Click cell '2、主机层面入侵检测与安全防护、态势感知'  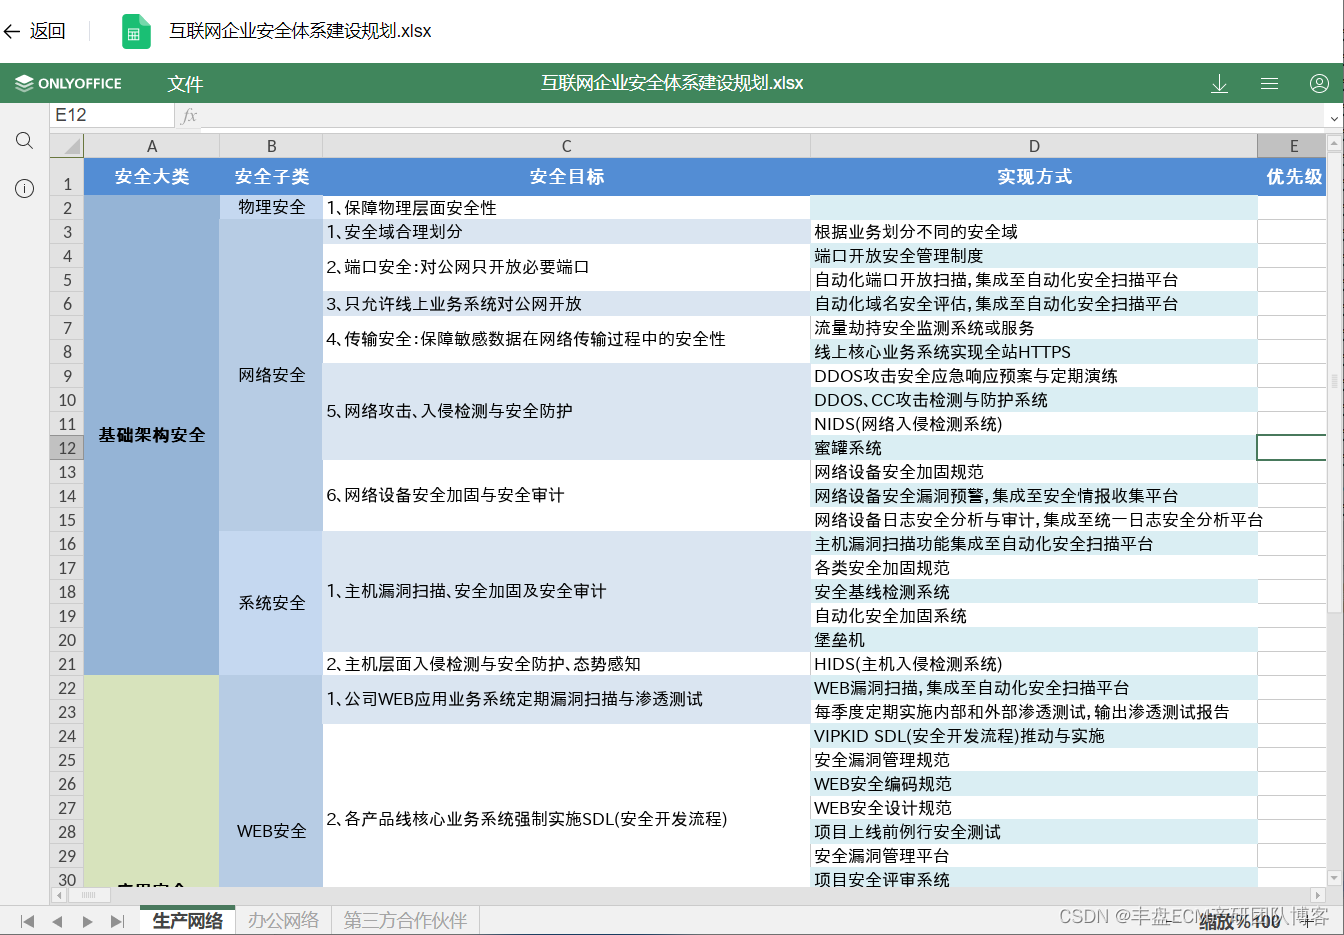point(566,664)
